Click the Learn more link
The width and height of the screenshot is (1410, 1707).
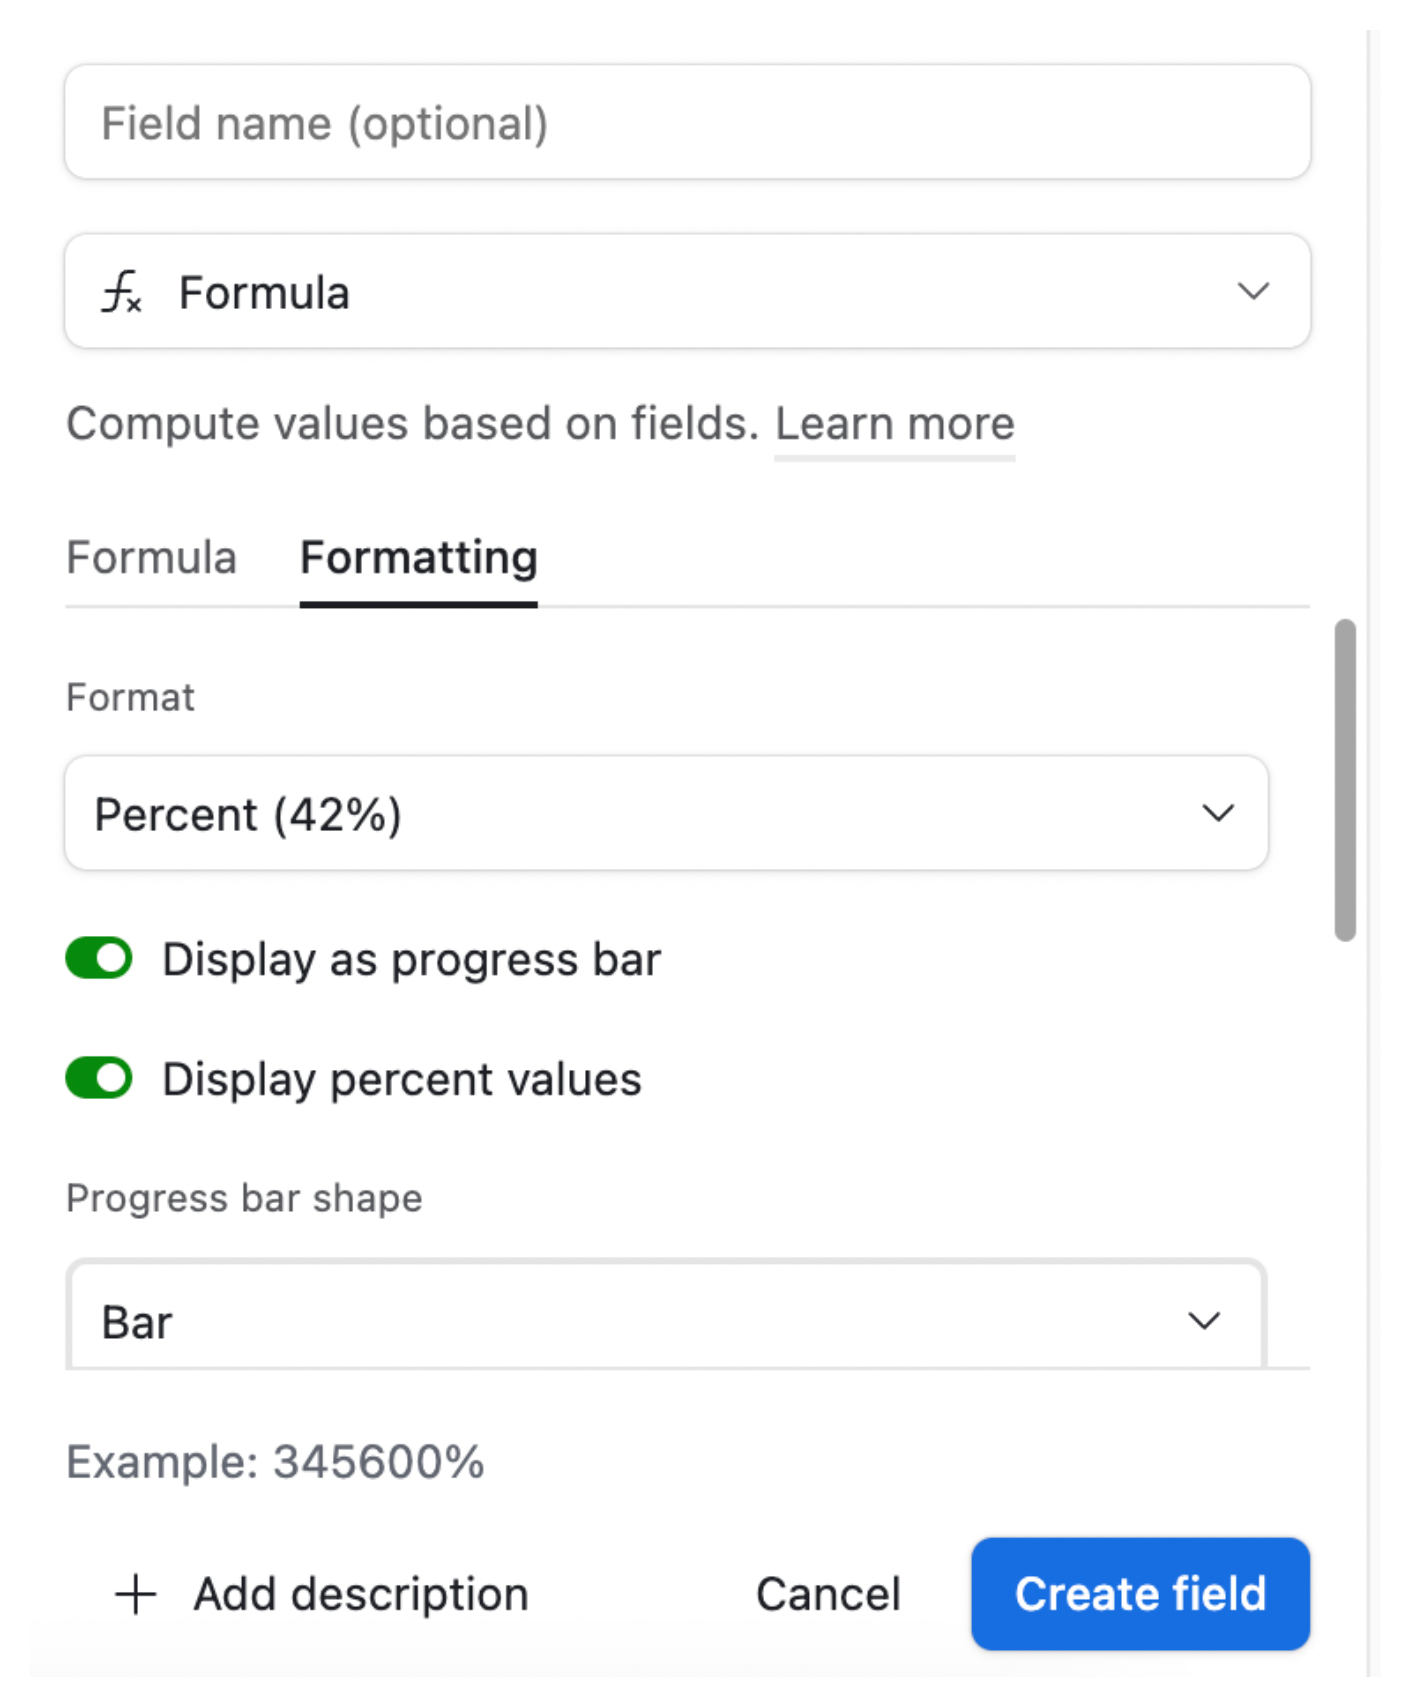pyautogui.click(x=894, y=423)
